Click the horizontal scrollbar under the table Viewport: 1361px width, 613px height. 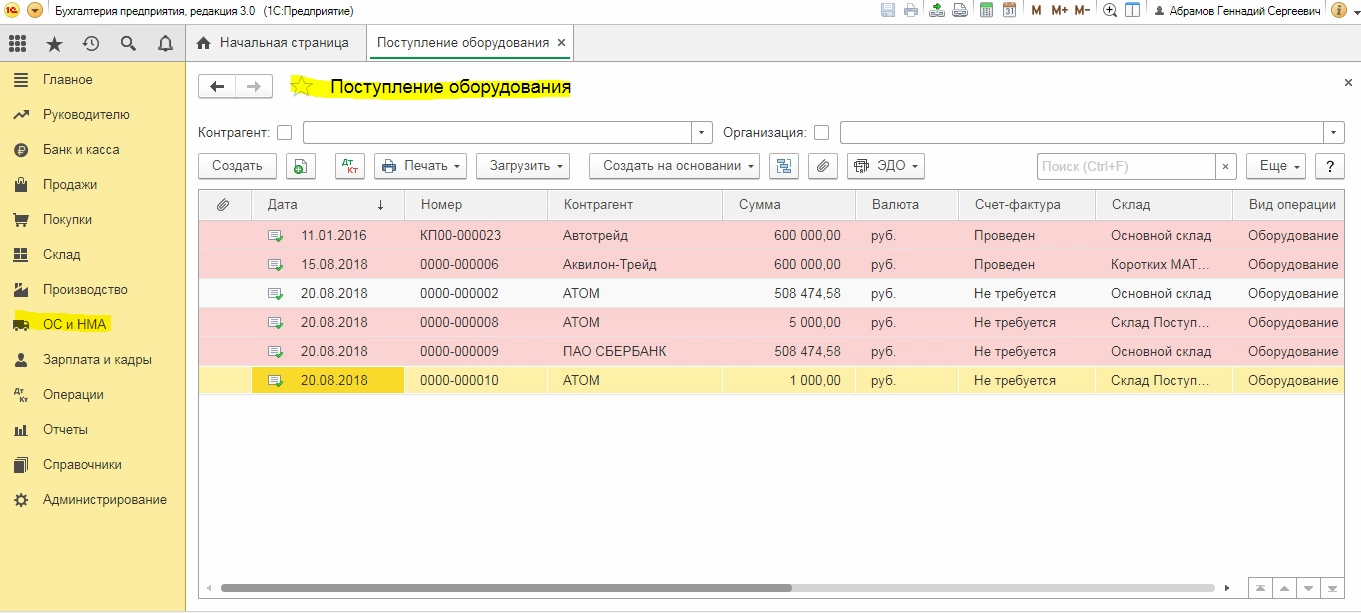(x=505, y=588)
